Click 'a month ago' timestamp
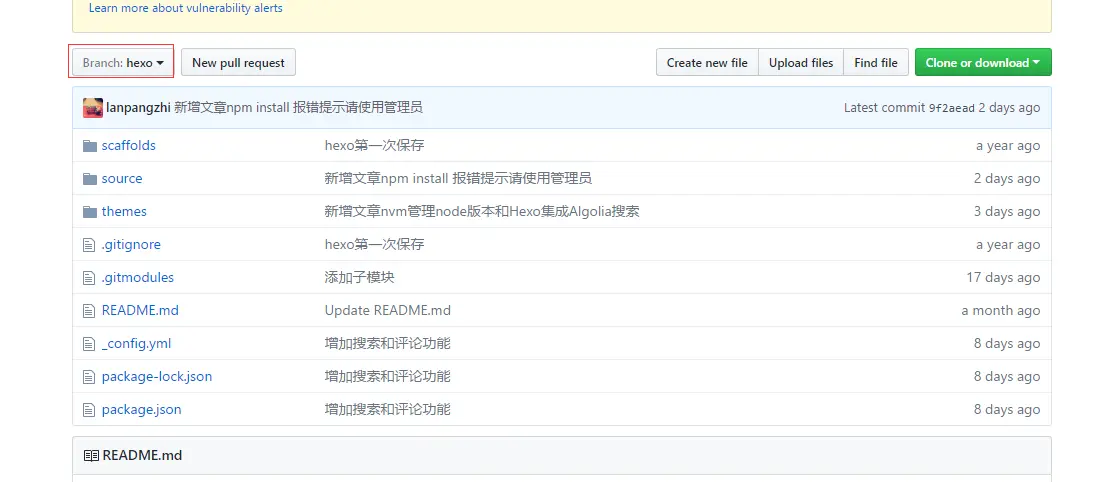Viewport: 1120px width, 482px height. (x=1001, y=311)
